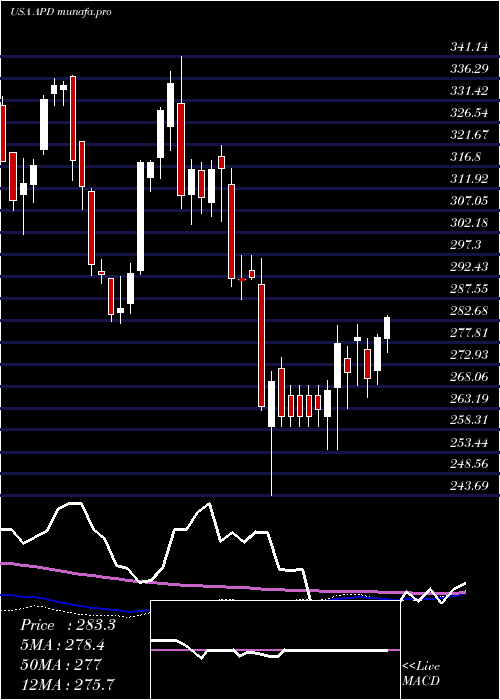Click the 258.31 price level label

click(469, 420)
